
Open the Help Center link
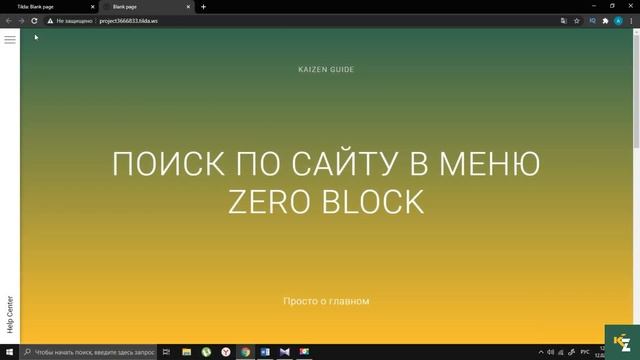(x=10, y=314)
